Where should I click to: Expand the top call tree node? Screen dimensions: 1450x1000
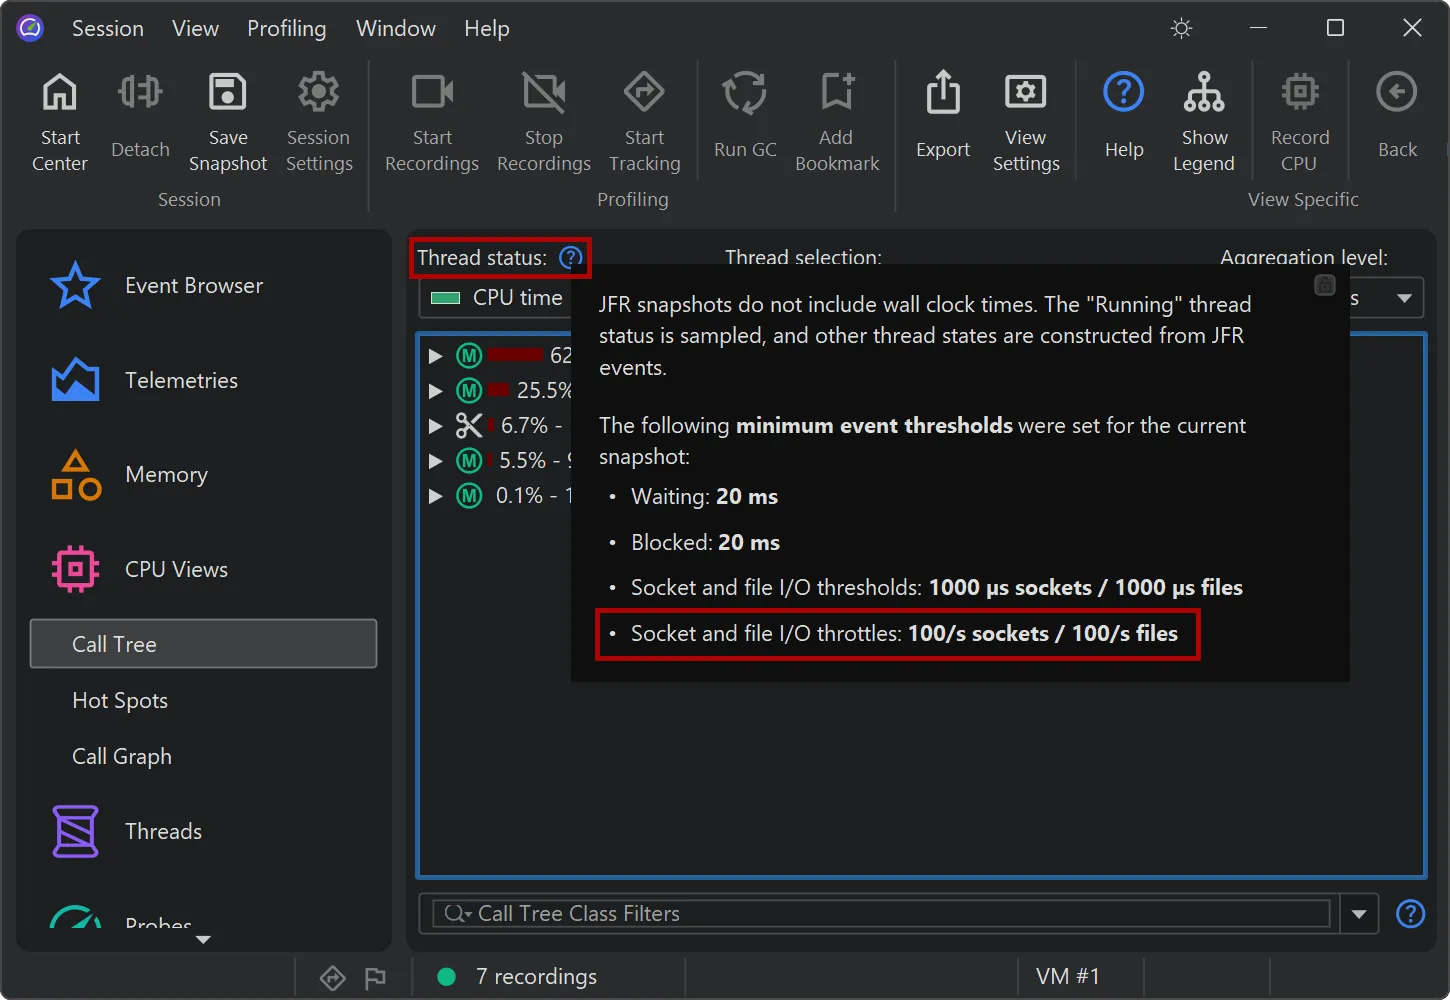(x=435, y=355)
